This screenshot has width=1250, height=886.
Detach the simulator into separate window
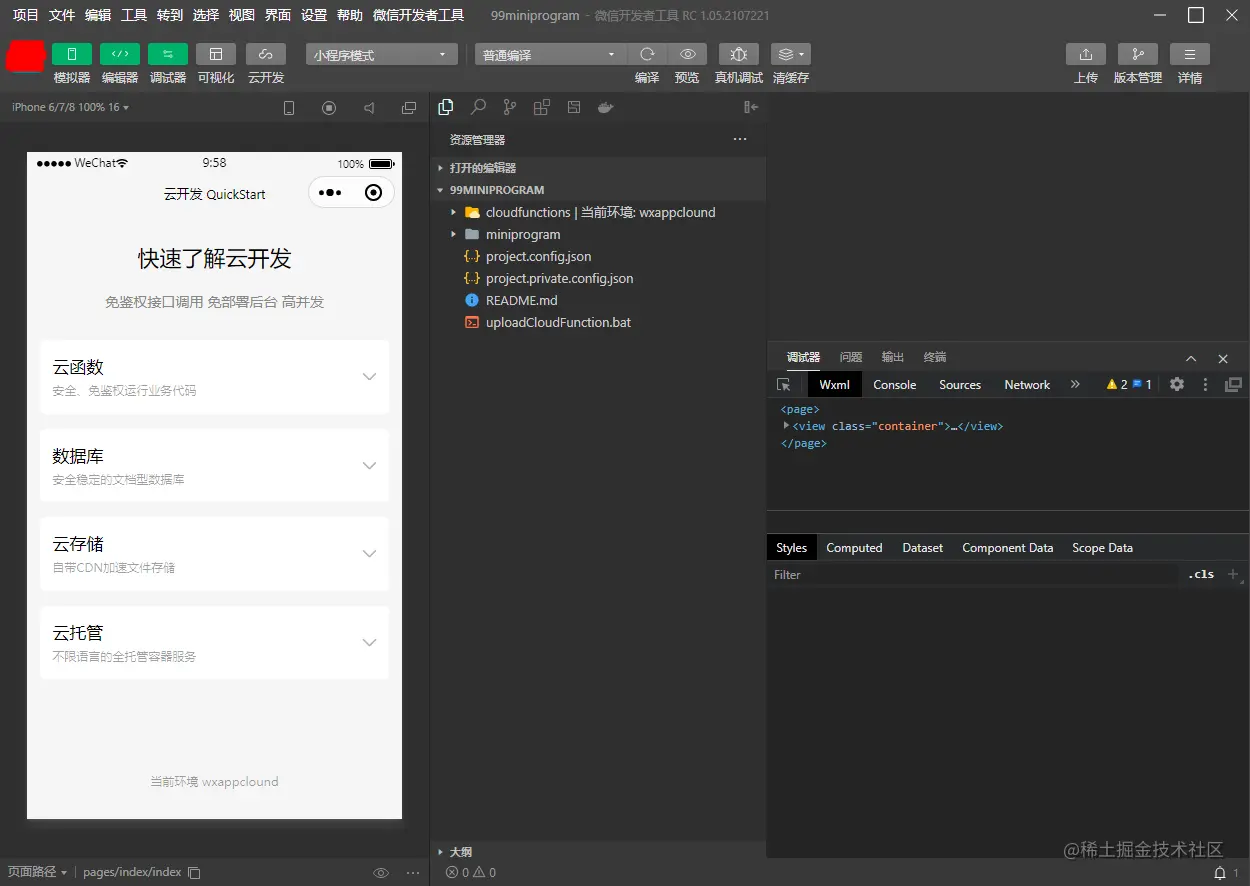pyautogui.click(x=409, y=108)
